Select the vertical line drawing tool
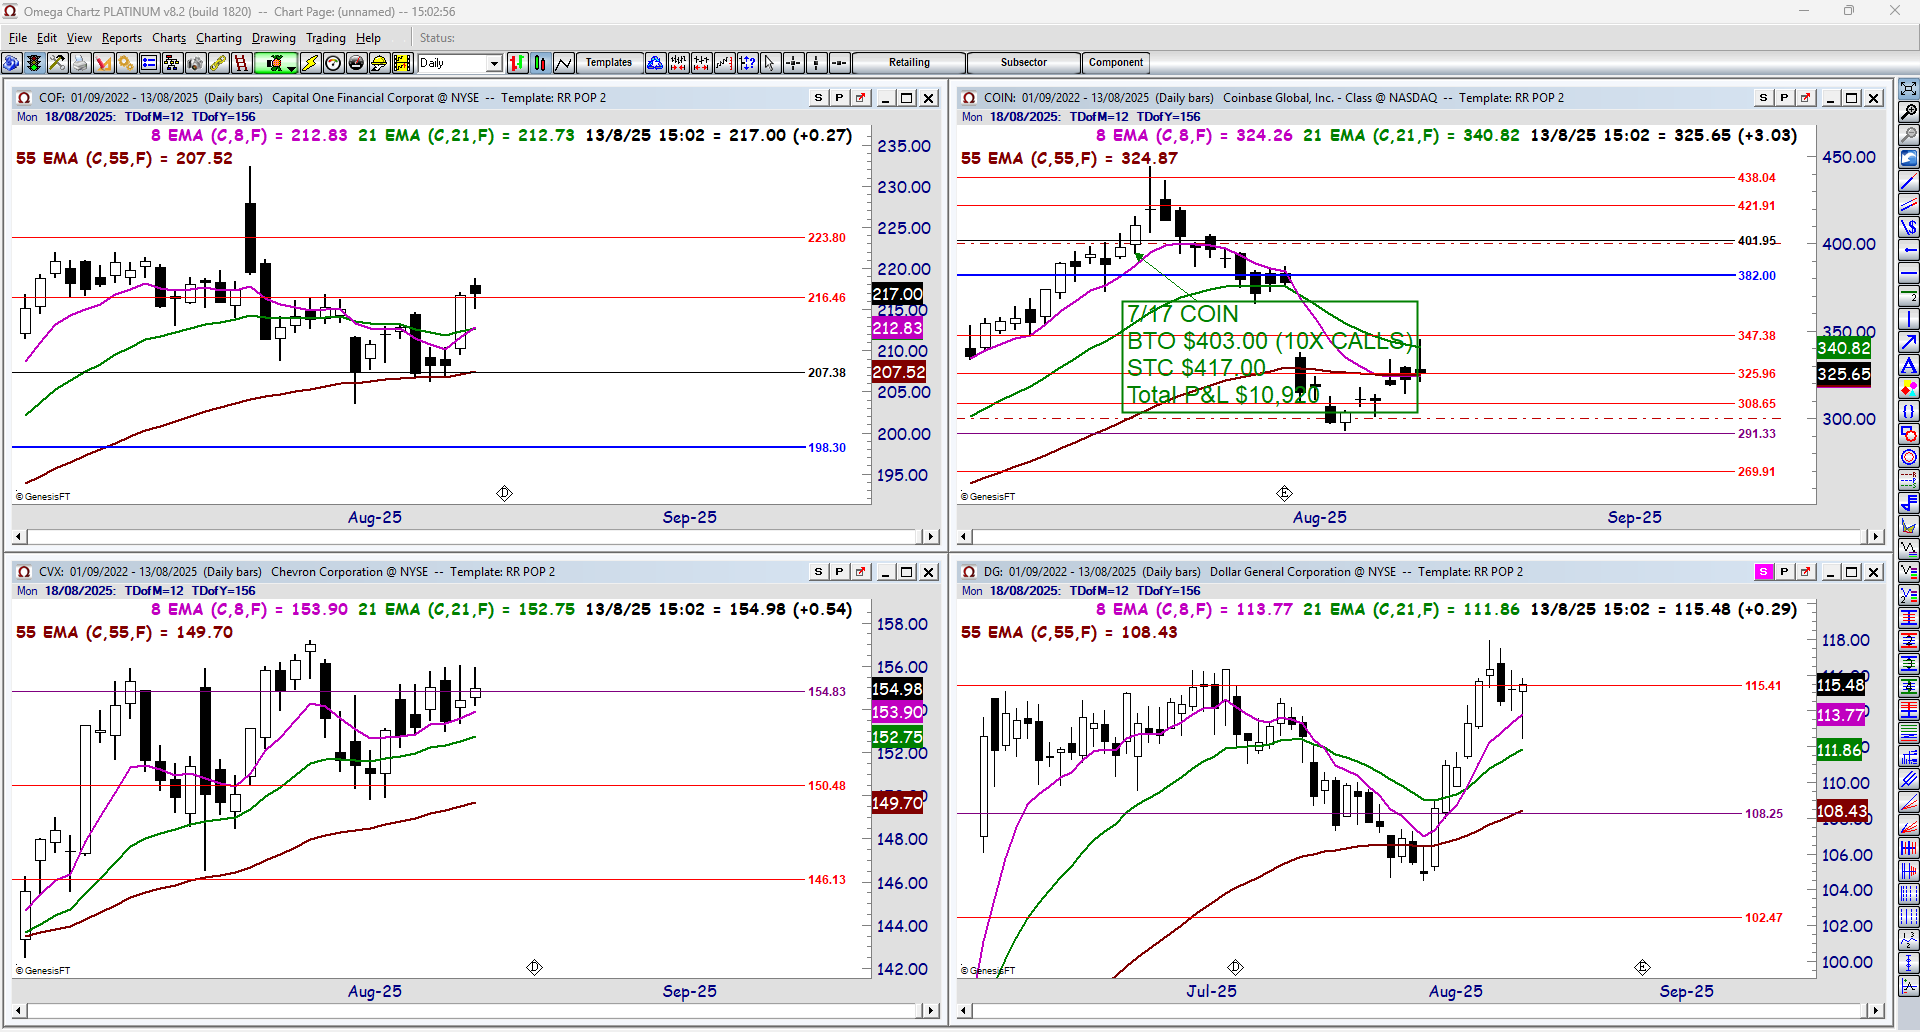The width and height of the screenshot is (1920, 1032). [1909, 320]
